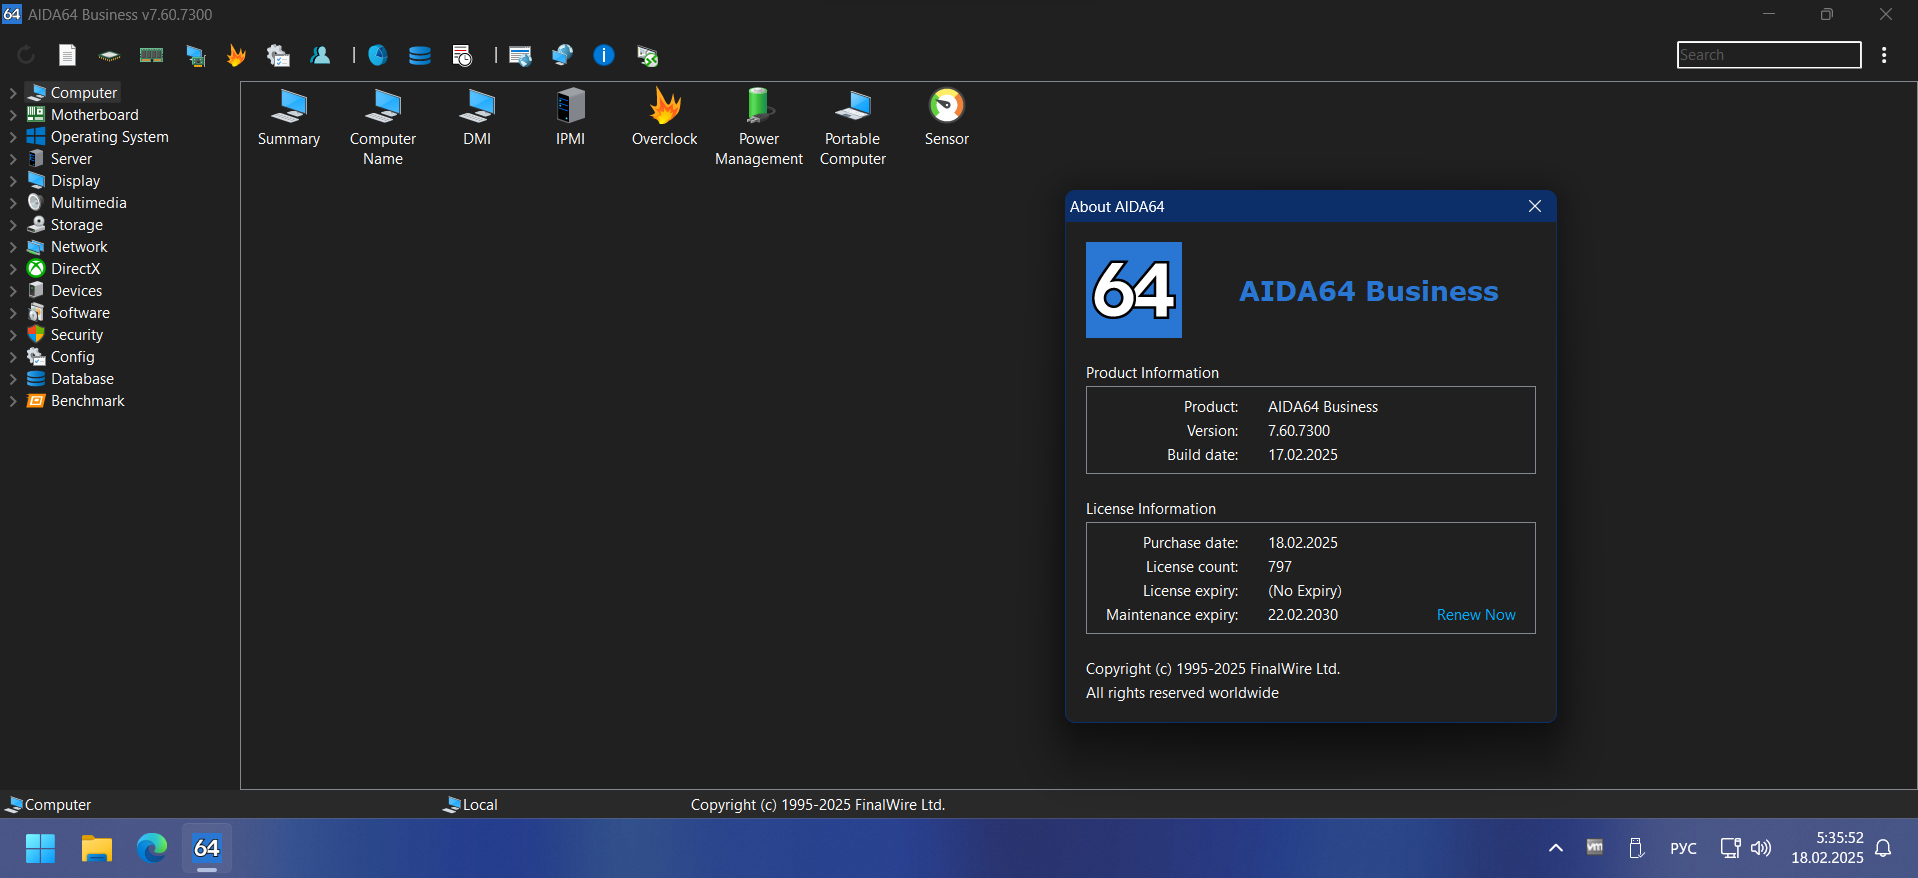The image size is (1918, 878).
Task: Open the Windows Start menu
Action: (40, 848)
